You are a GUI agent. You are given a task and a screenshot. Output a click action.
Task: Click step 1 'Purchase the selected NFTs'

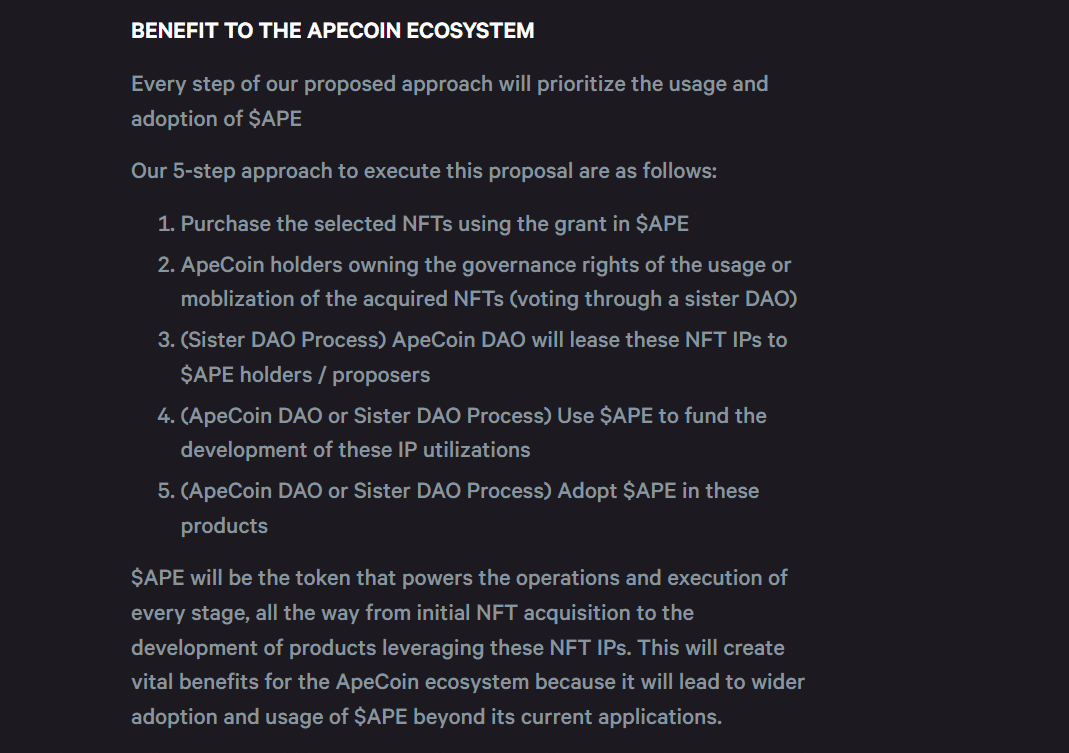pos(434,224)
